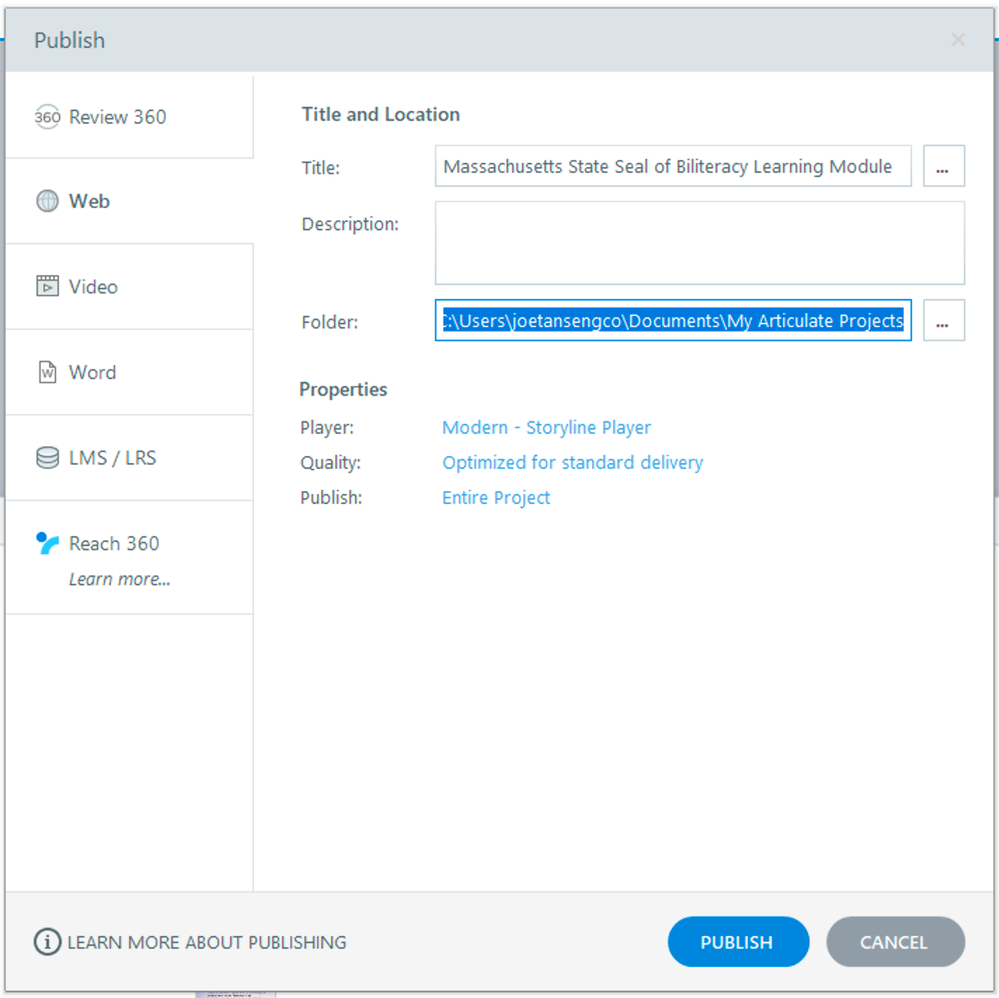Change Modern - Storyline Player setting
The width and height of the screenshot is (999, 998).
[x=546, y=428]
